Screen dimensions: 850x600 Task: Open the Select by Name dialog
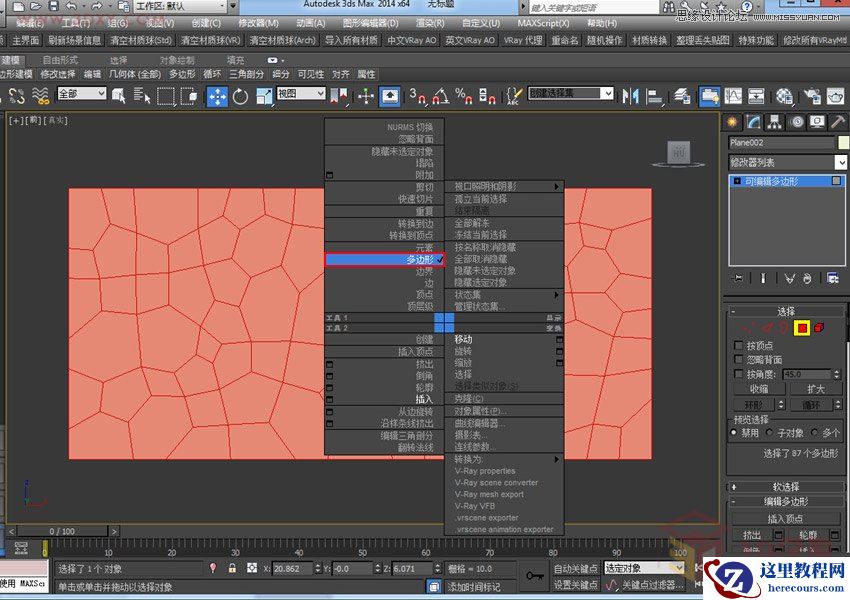140,96
